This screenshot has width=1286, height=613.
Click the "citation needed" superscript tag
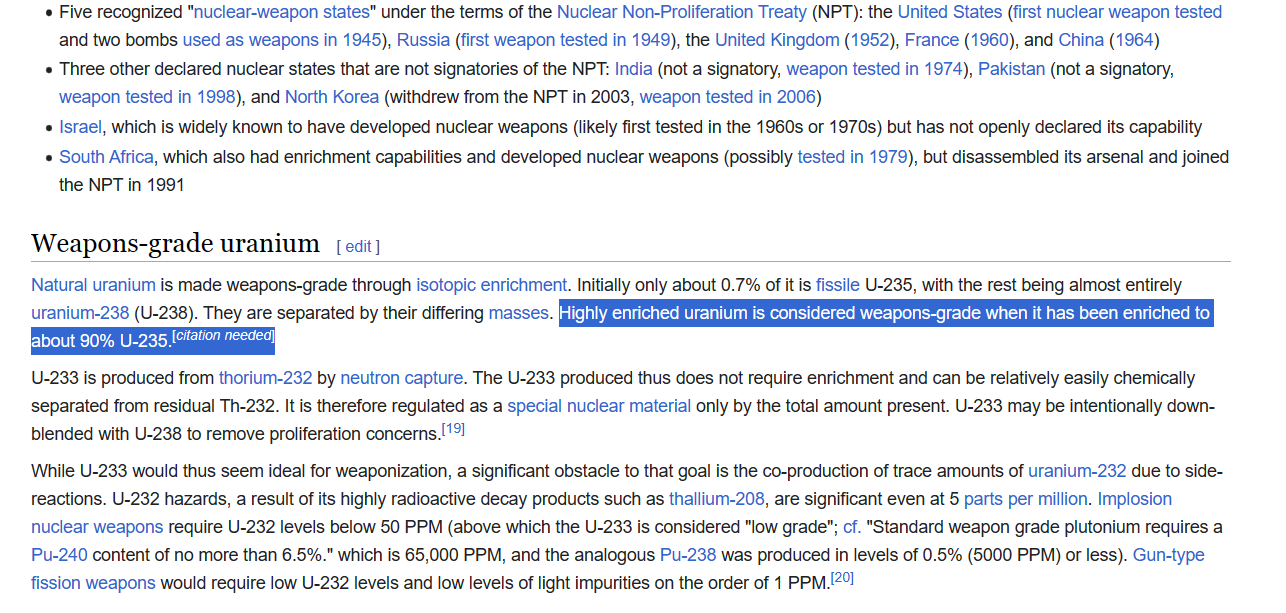point(223,336)
